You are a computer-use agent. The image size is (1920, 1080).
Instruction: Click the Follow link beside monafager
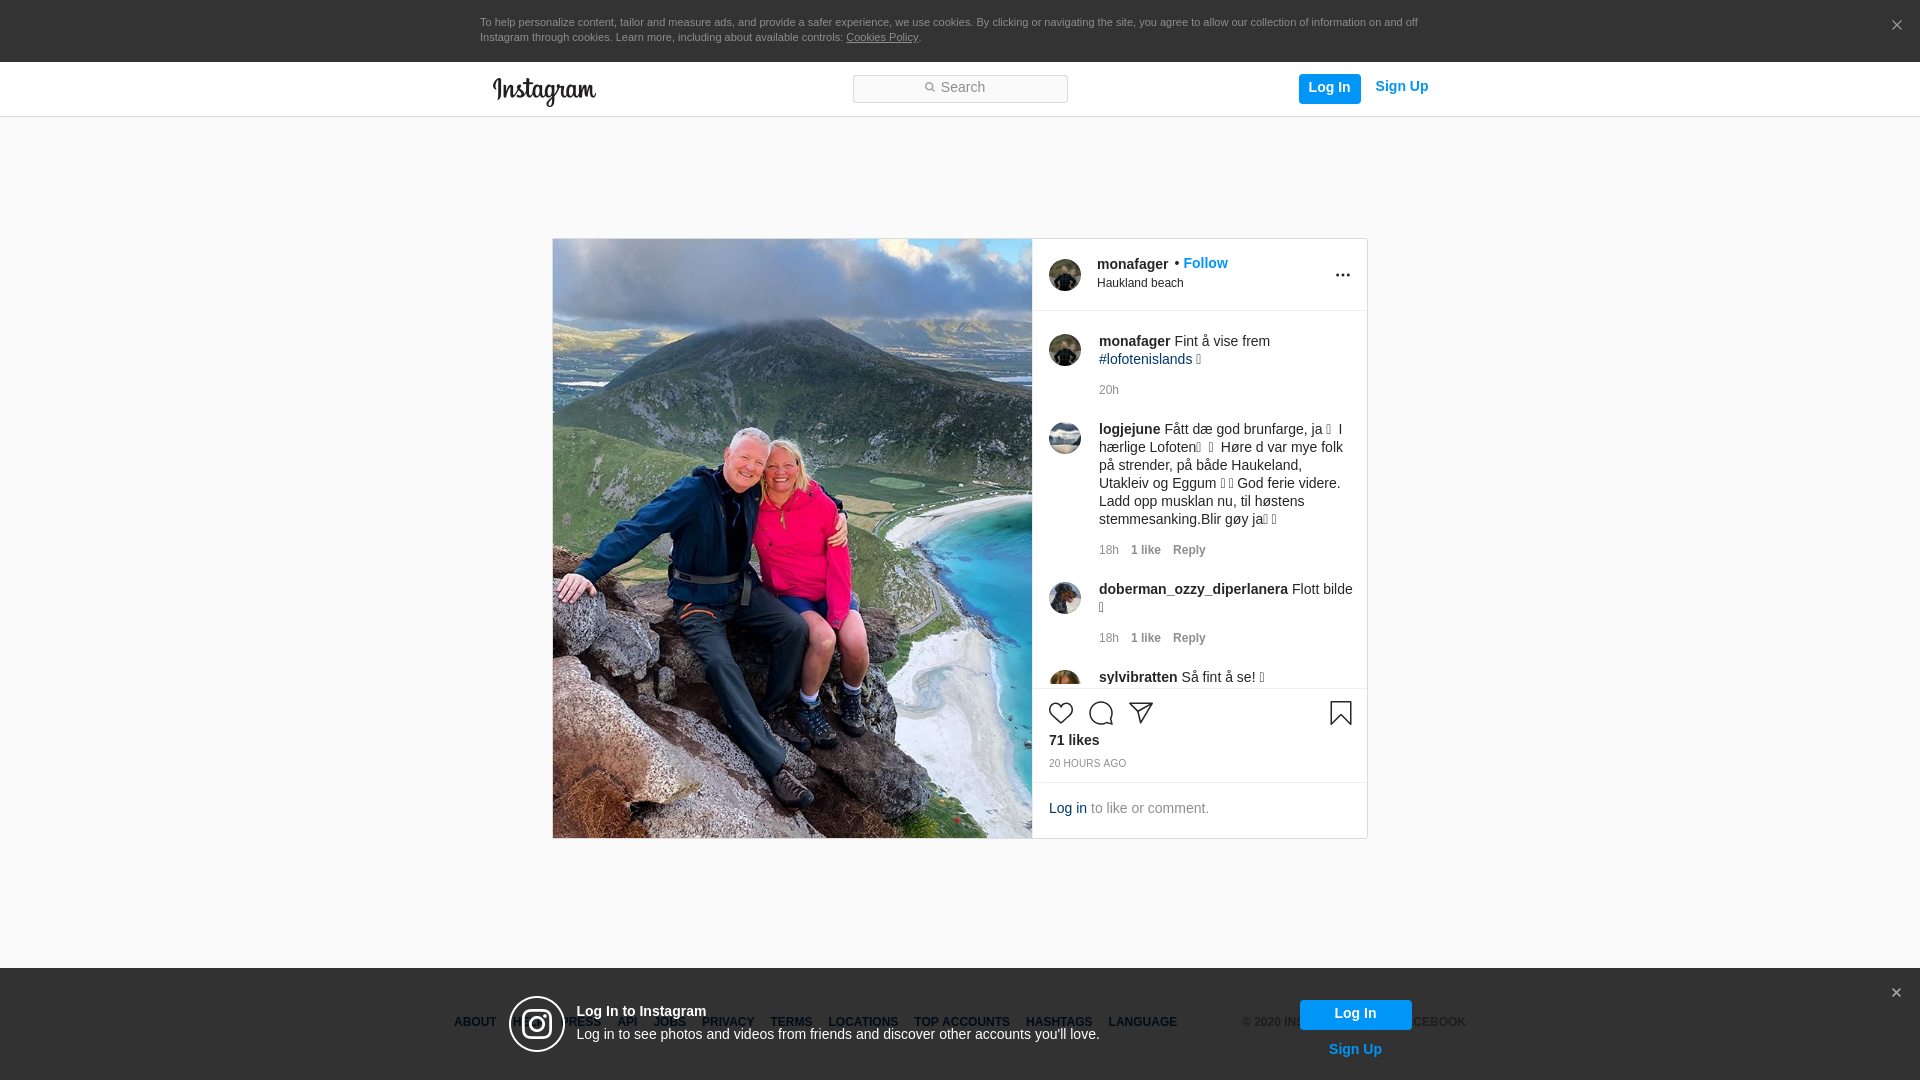[x=1205, y=263]
